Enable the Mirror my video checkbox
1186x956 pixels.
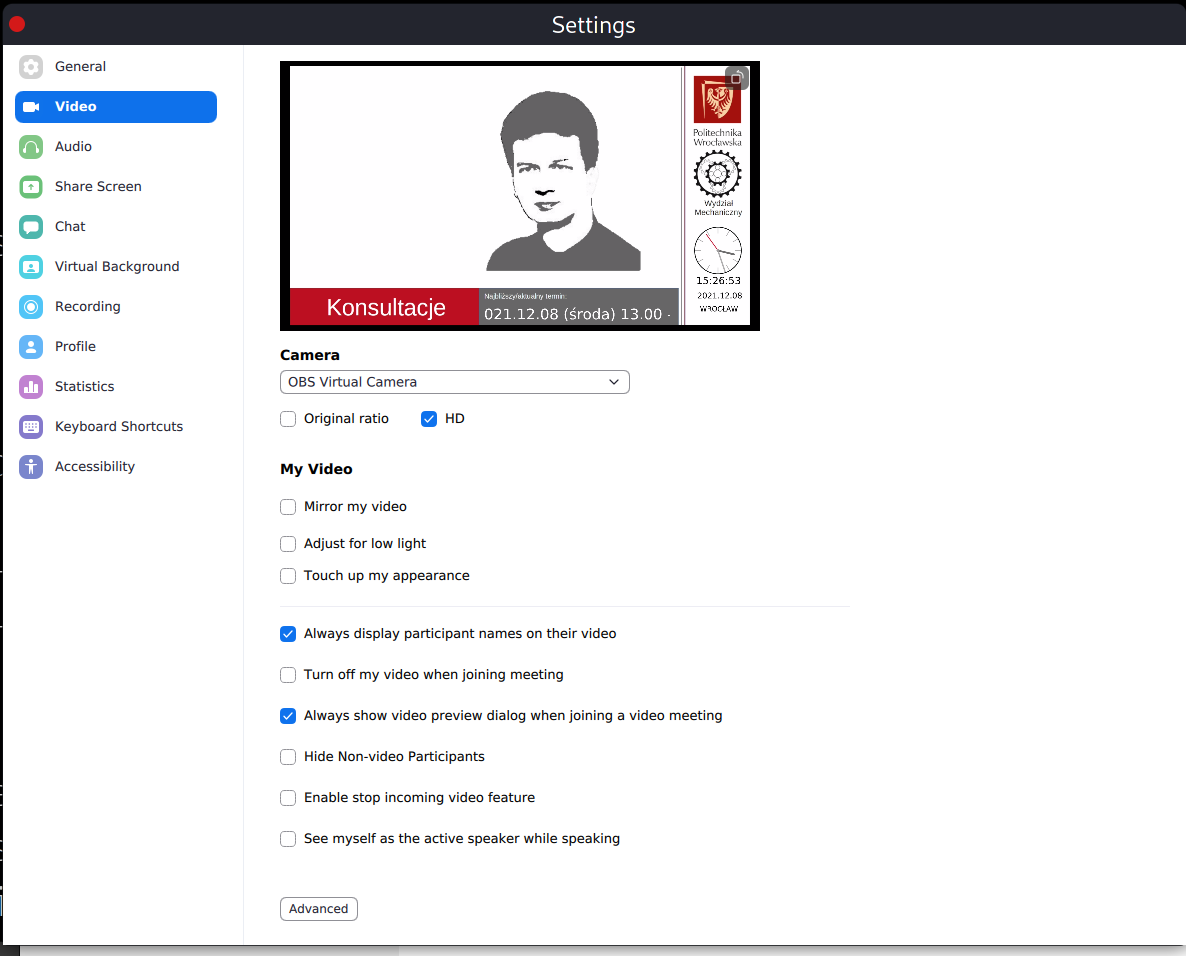click(288, 507)
